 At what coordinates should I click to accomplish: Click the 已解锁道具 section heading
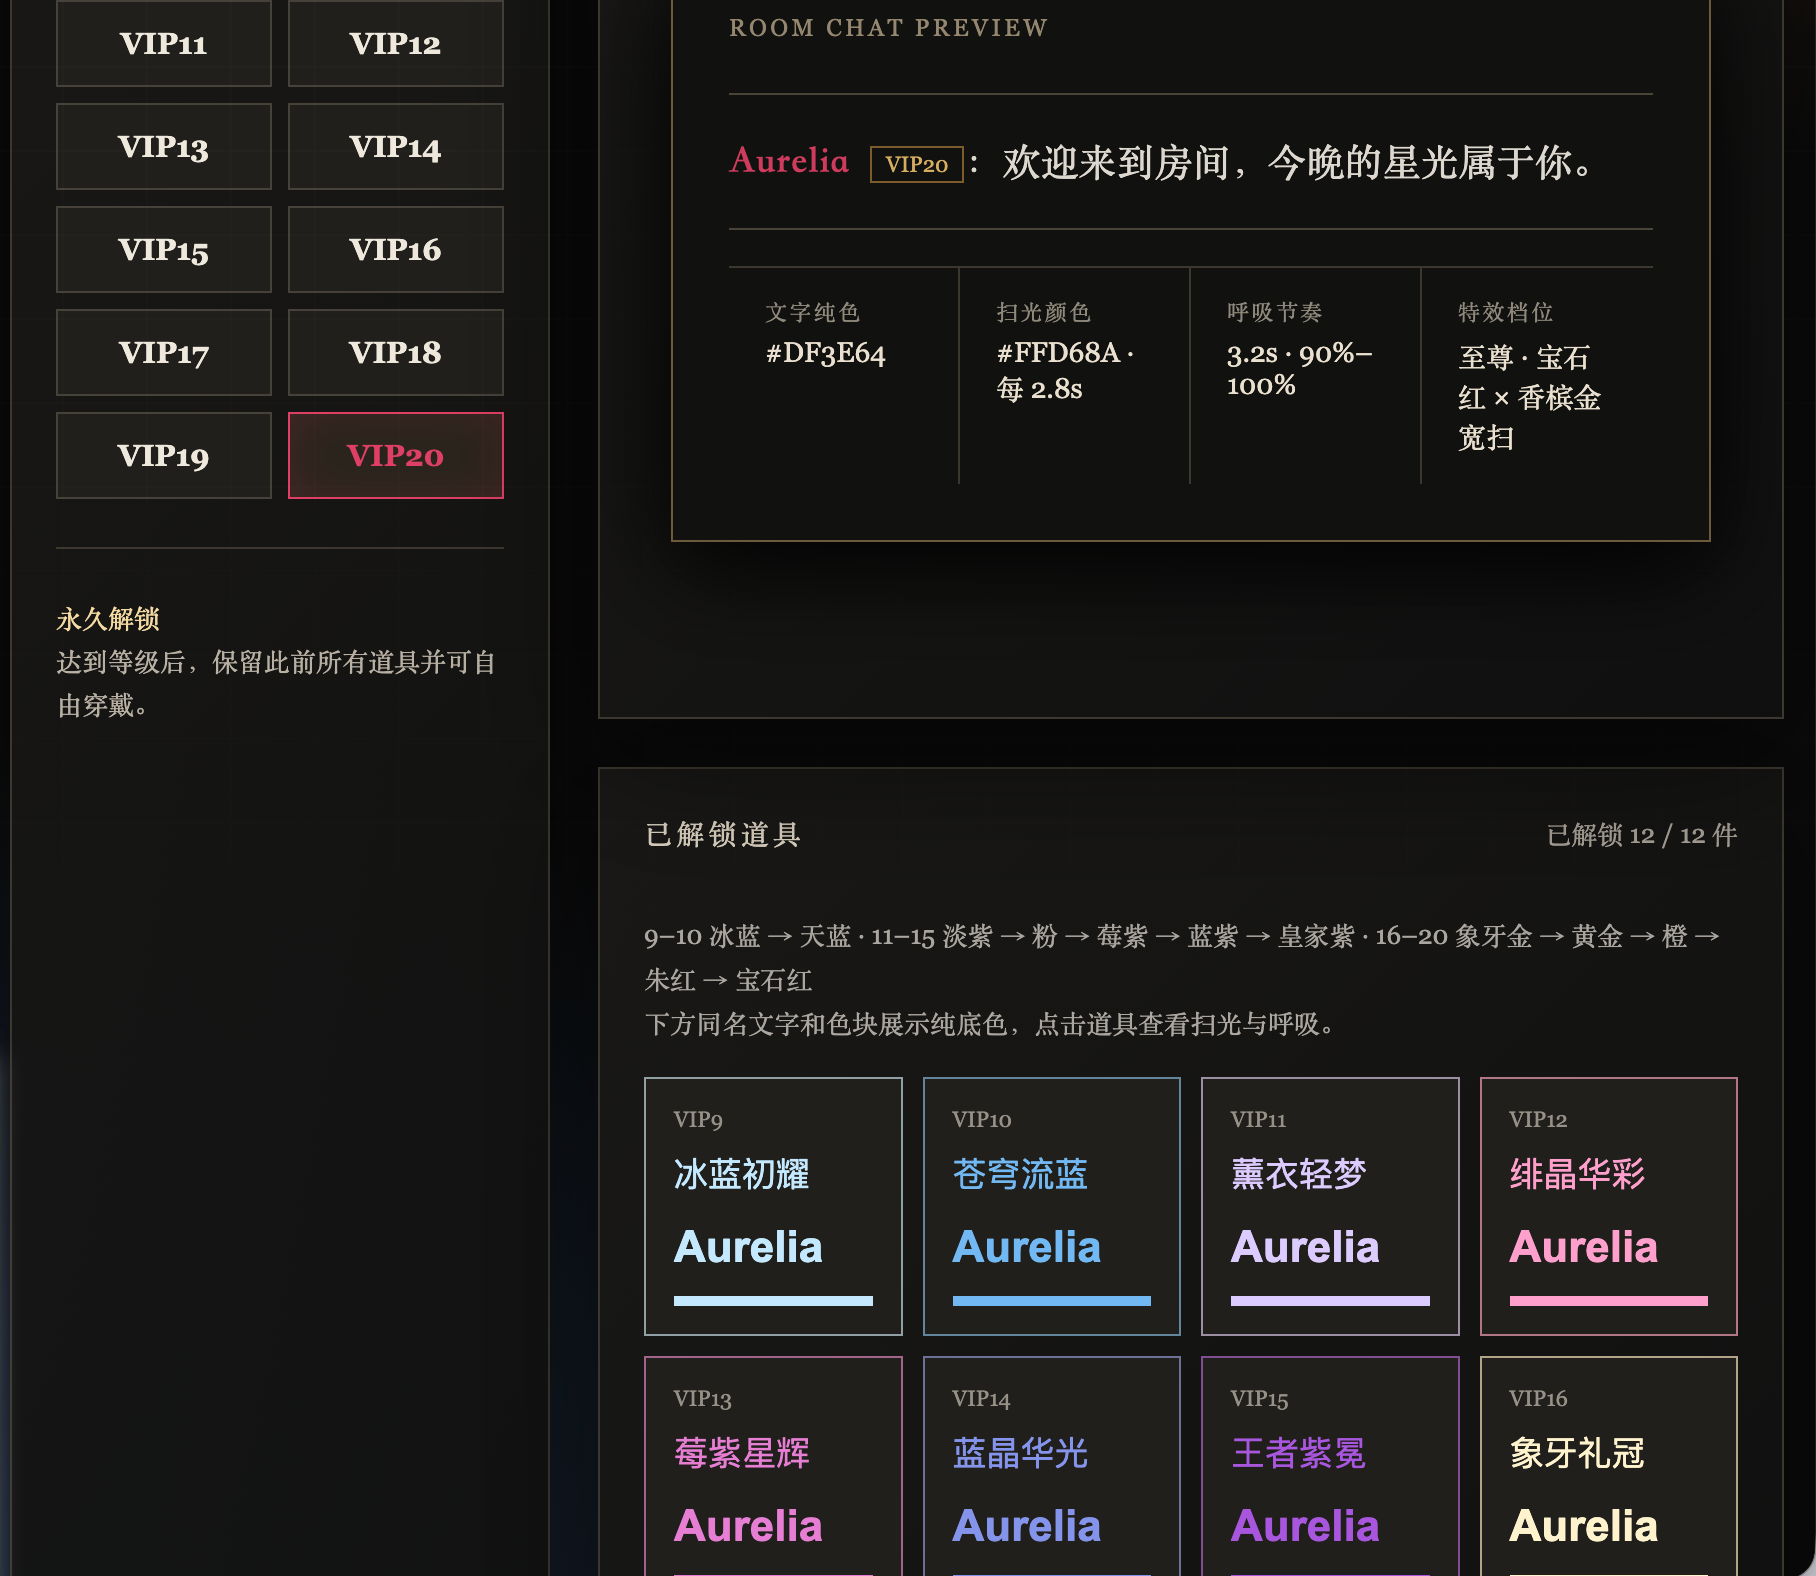pyautogui.click(x=723, y=835)
